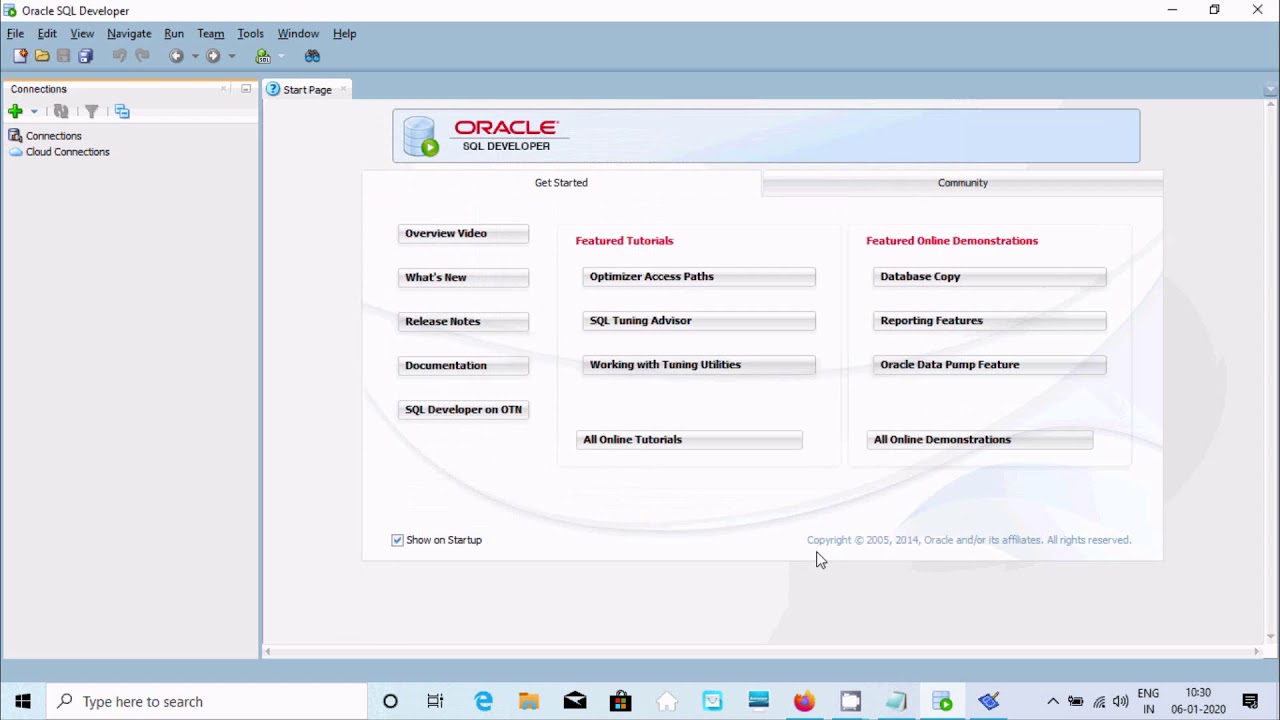
Task: Open Oracle Data Pump Feature demonstration
Action: 990,364
